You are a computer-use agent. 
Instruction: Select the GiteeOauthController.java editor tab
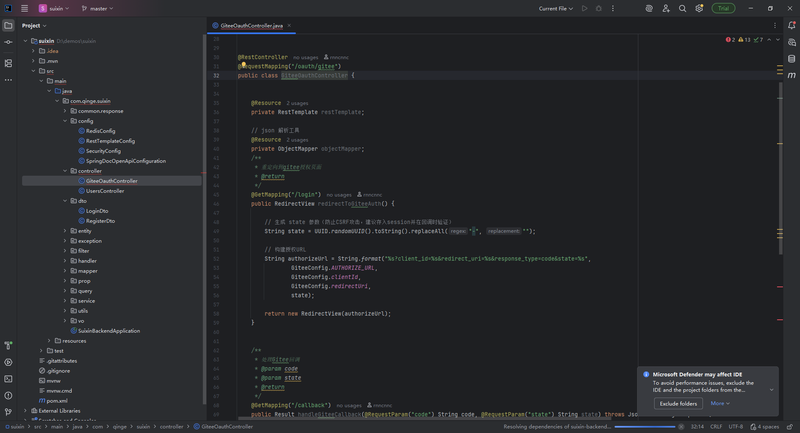pos(250,25)
